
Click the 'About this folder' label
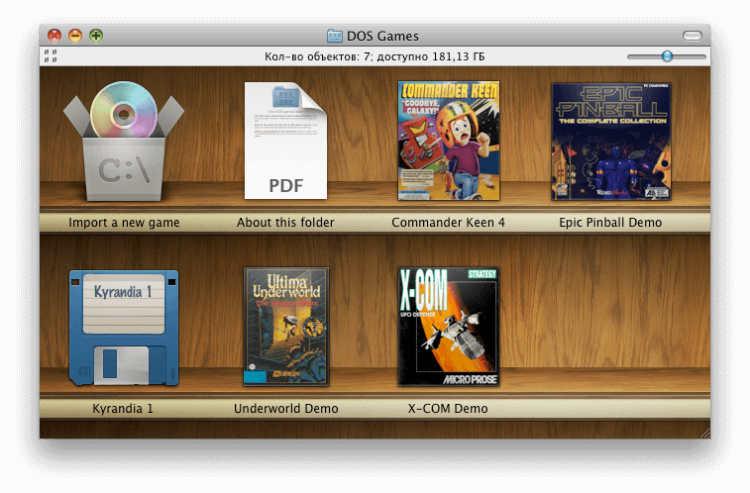click(286, 222)
